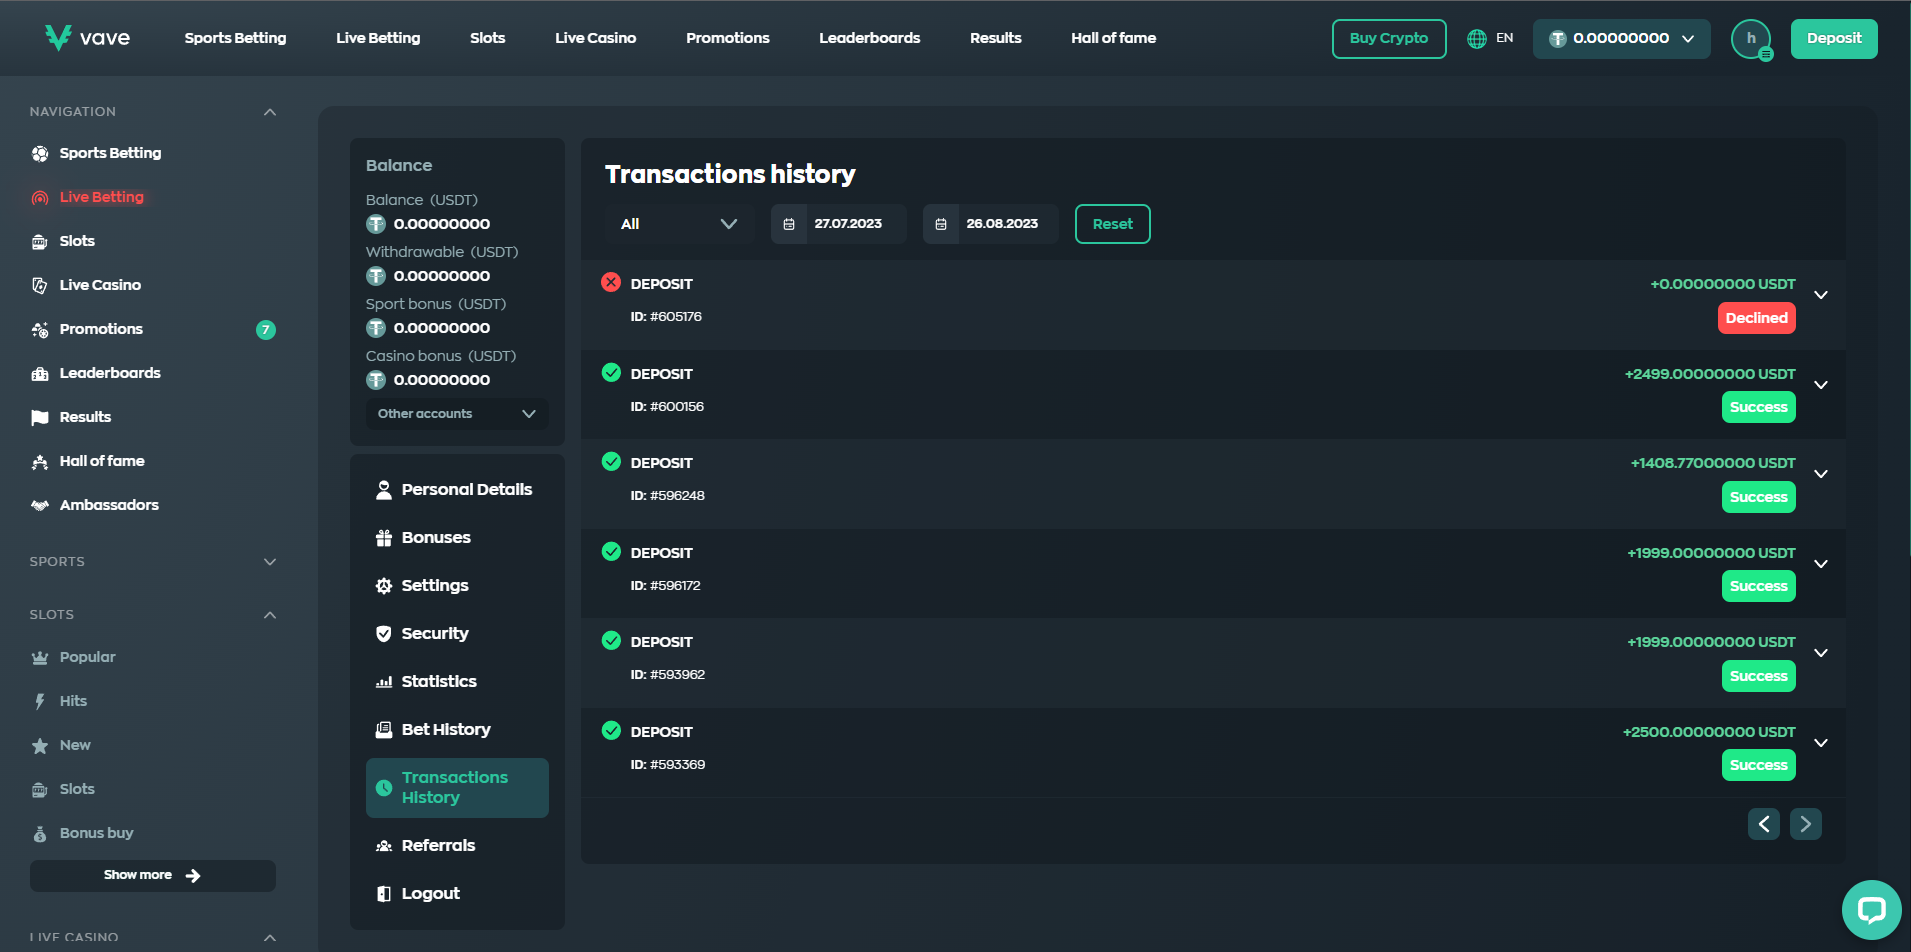Image resolution: width=1911 pixels, height=952 pixels.
Task: Click the declined status icon for deposit #605176
Action: click(611, 283)
